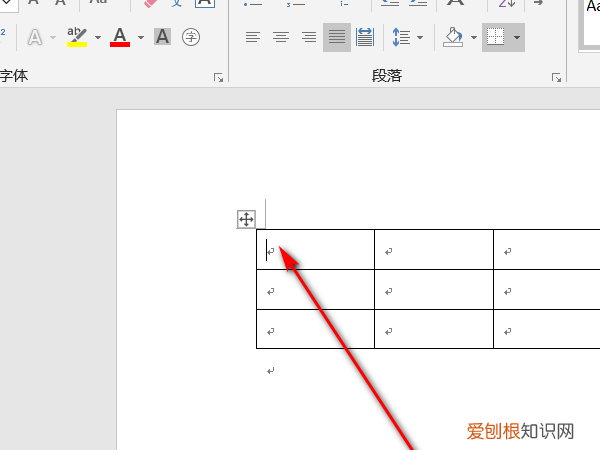Click the paint bucket Shading icon

[x=453, y=37]
